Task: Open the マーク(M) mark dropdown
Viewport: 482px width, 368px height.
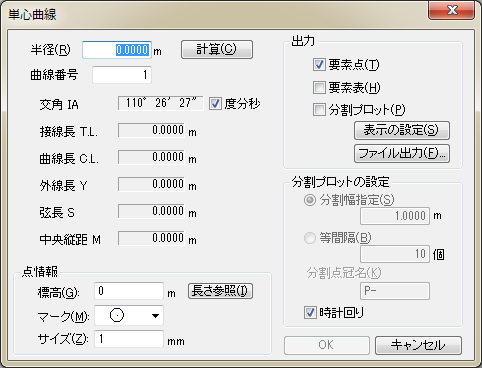Action: 129,315
